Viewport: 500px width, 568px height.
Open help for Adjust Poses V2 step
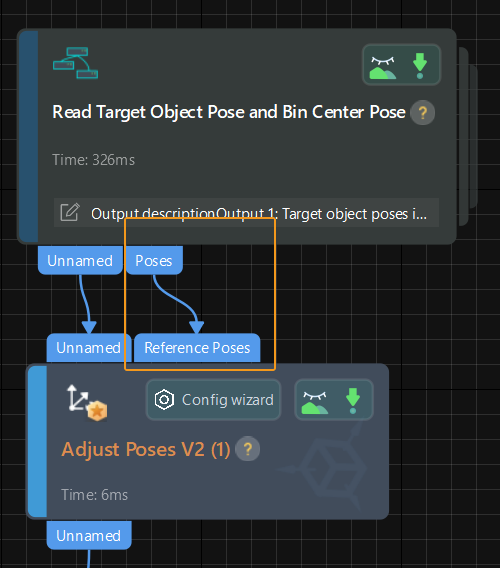[x=247, y=449]
